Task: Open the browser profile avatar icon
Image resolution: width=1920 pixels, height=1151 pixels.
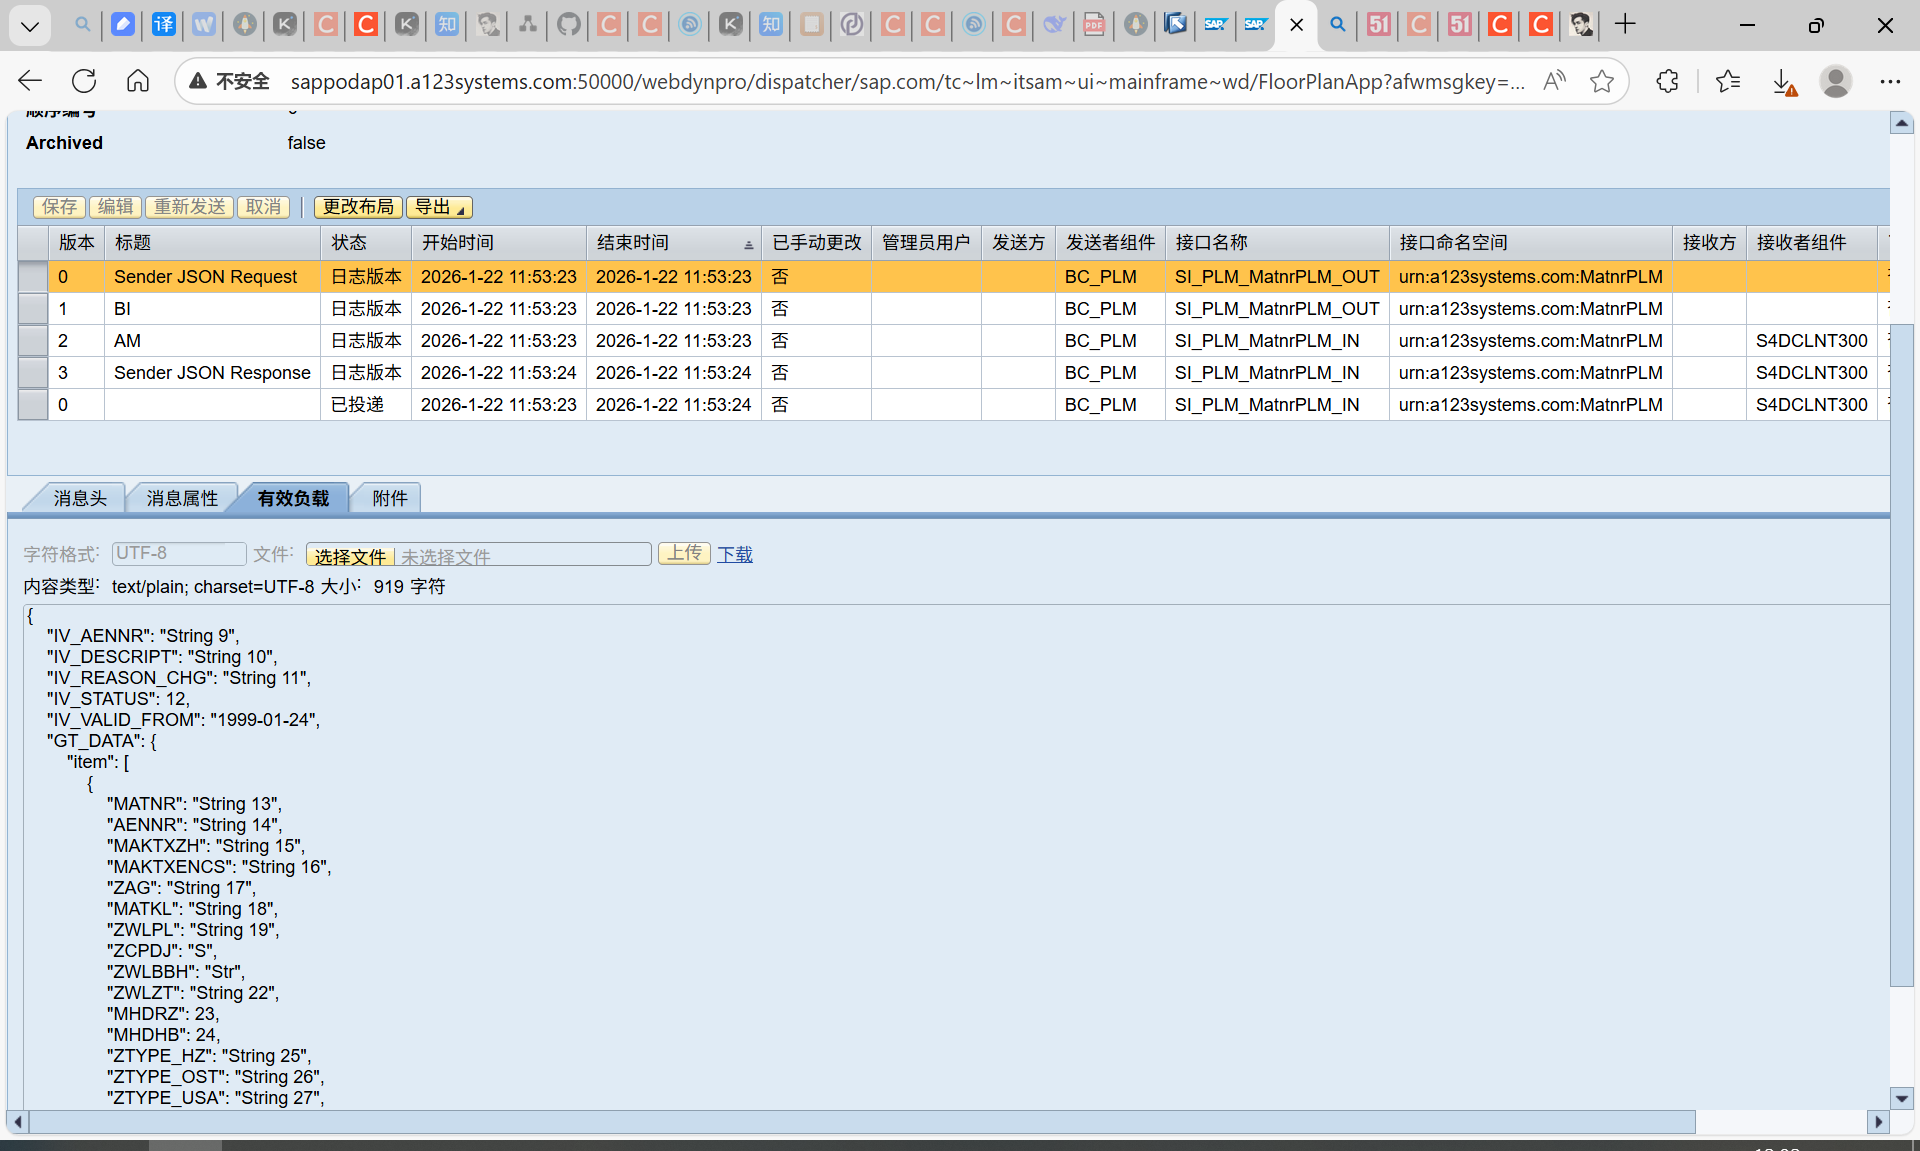Action: (x=1835, y=81)
